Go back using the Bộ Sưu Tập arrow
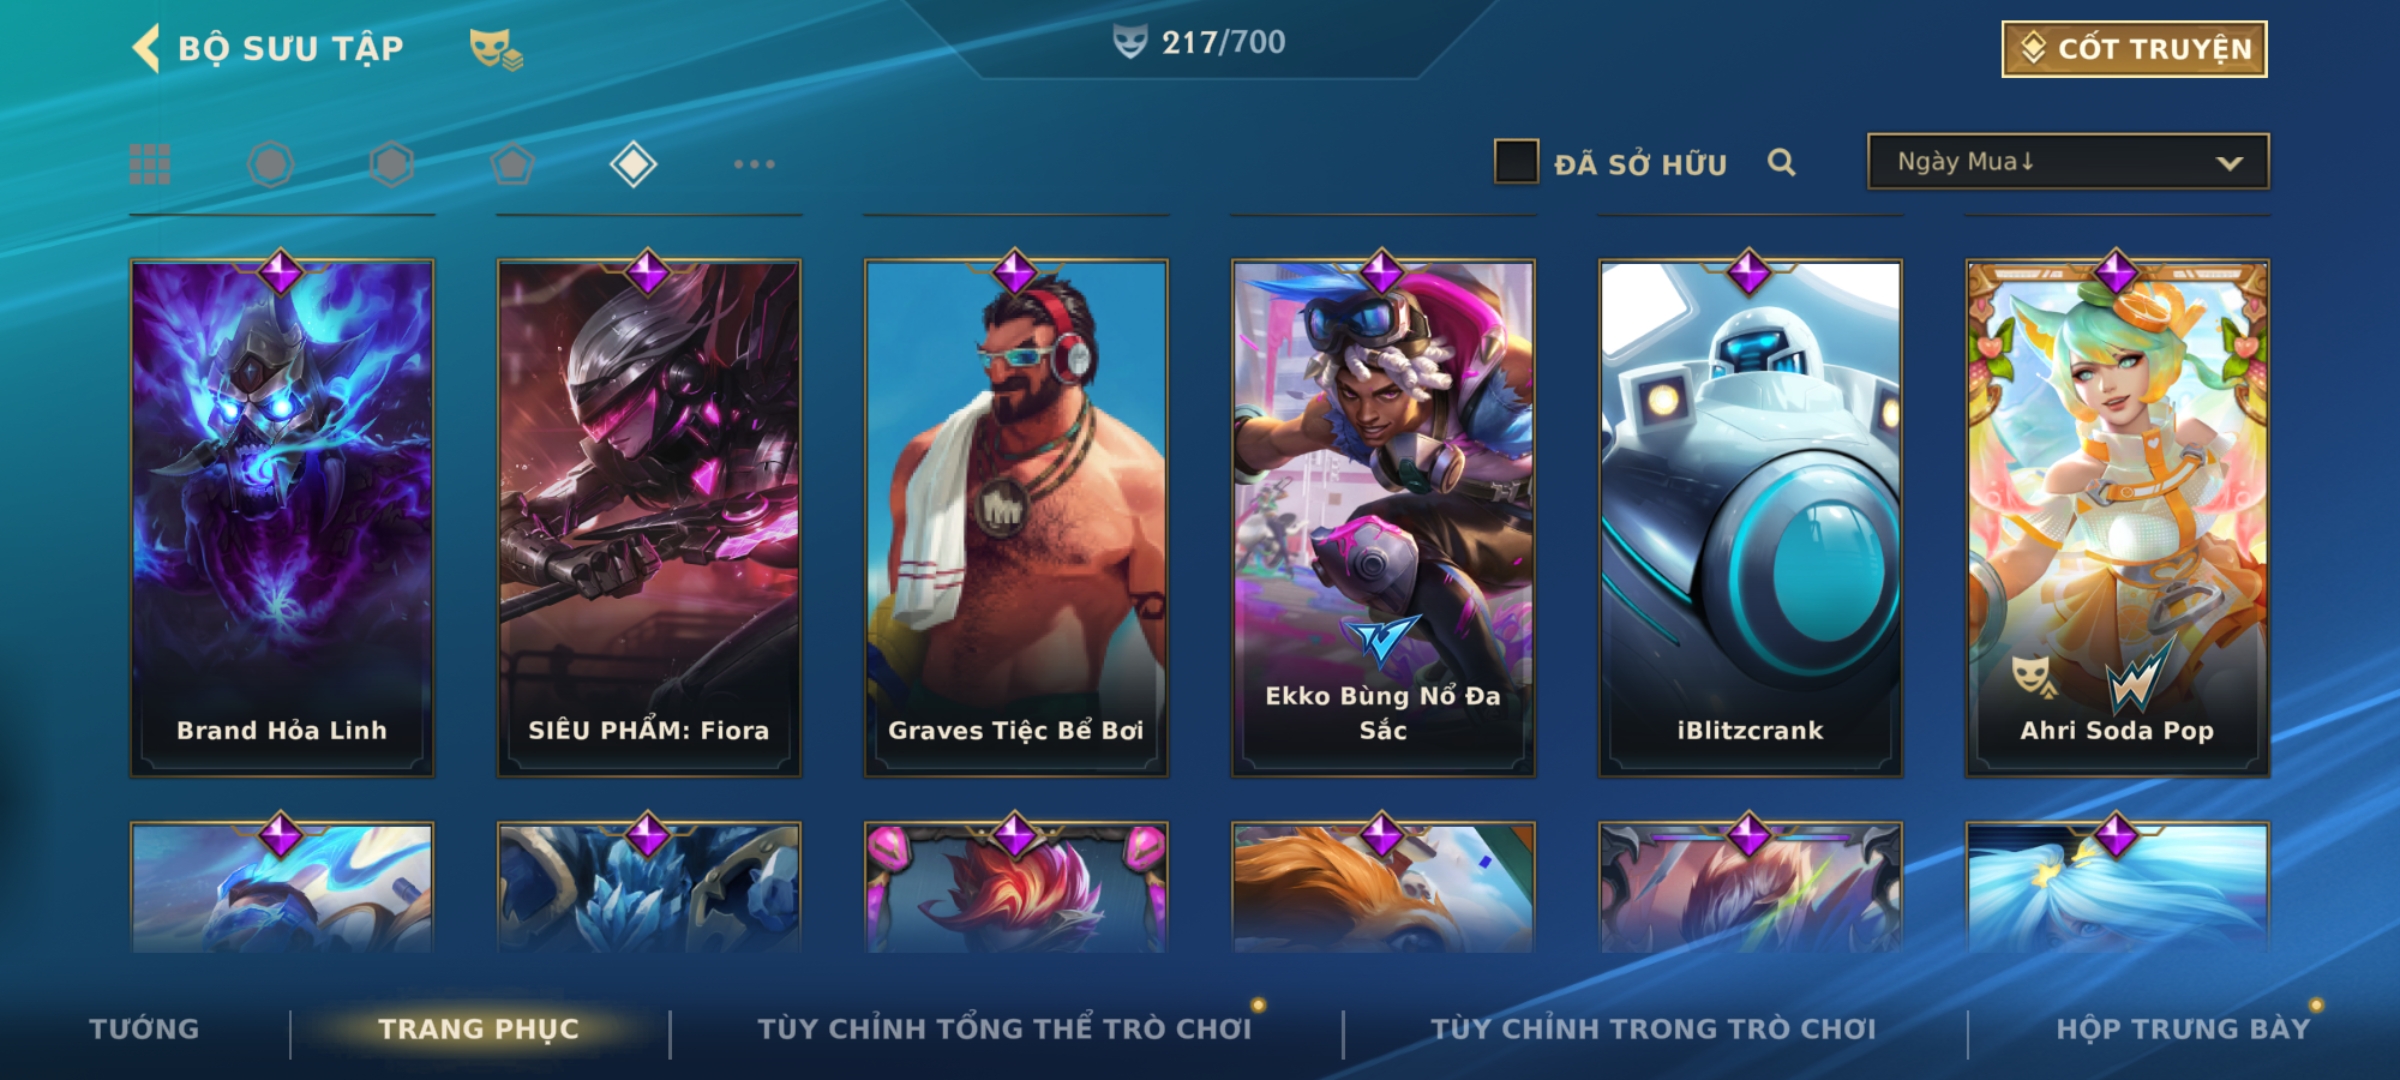This screenshot has width=2400, height=1080. click(x=146, y=48)
